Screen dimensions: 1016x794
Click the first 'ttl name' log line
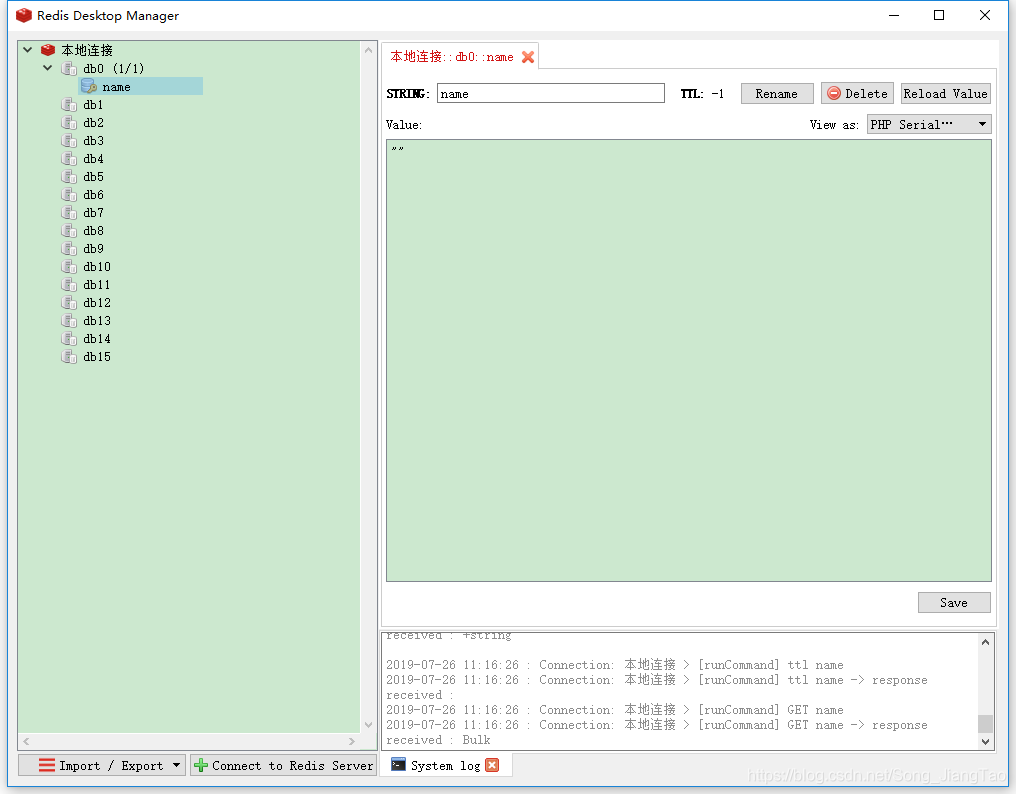(x=615, y=665)
